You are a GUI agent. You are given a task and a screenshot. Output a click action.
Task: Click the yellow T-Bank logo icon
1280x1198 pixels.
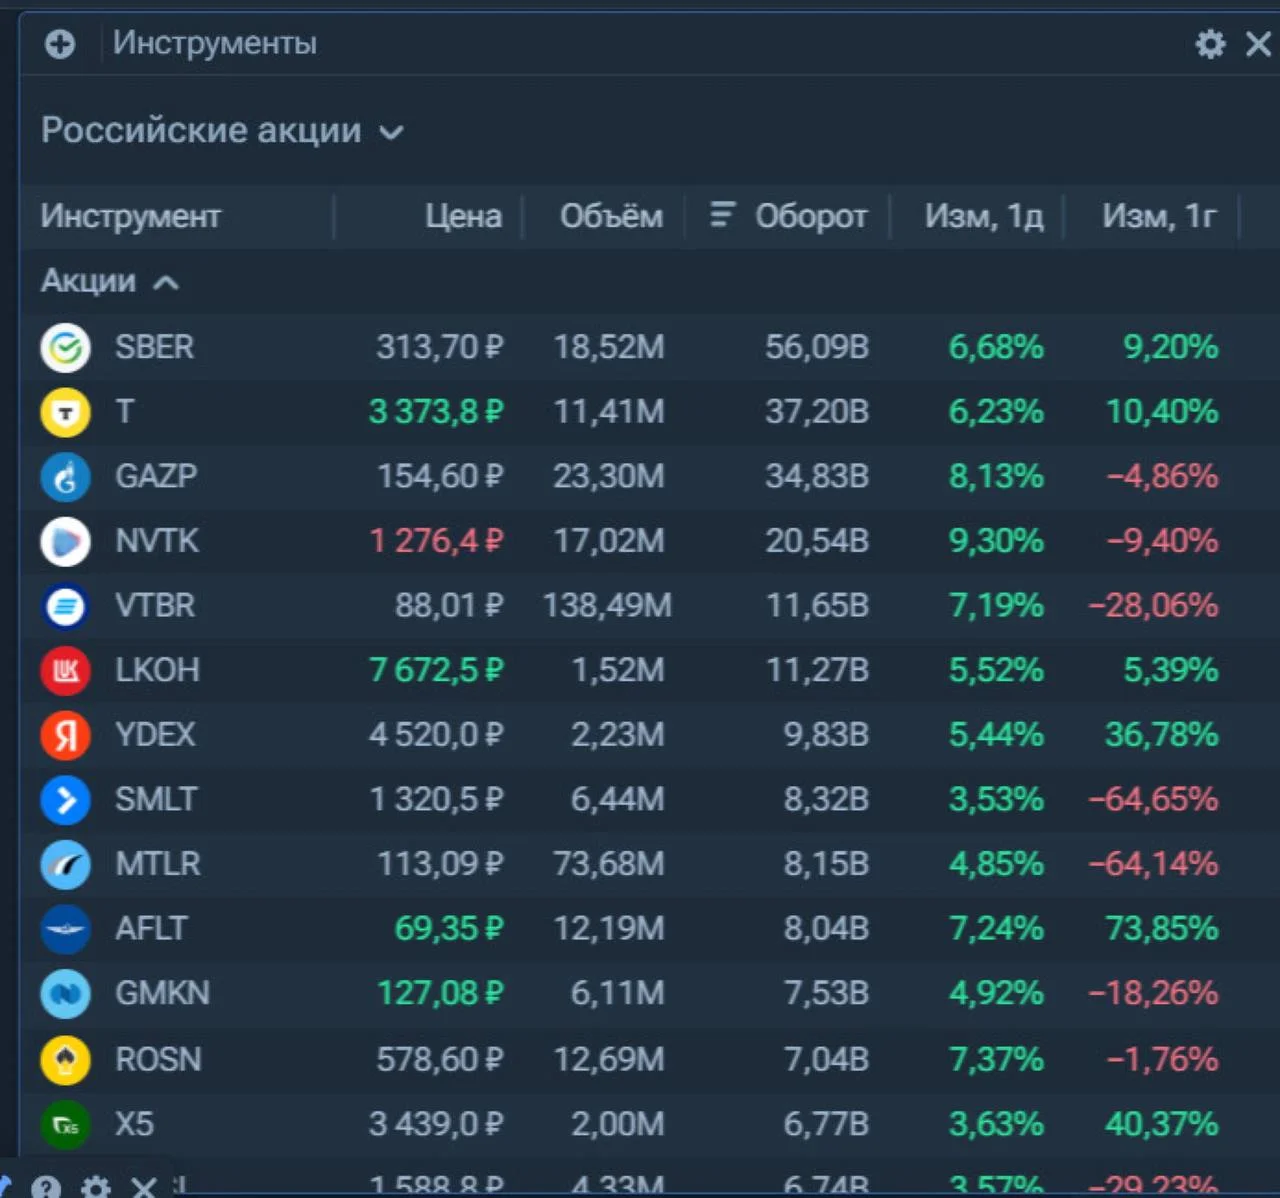[x=66, y=412]
